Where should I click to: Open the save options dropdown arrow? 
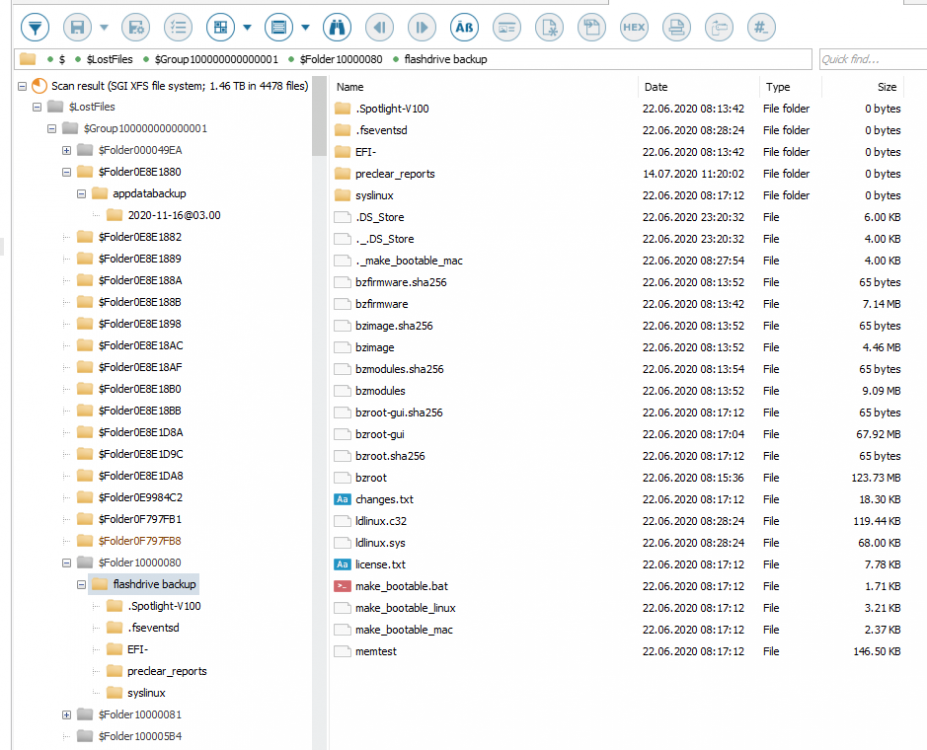click(104, 27)
